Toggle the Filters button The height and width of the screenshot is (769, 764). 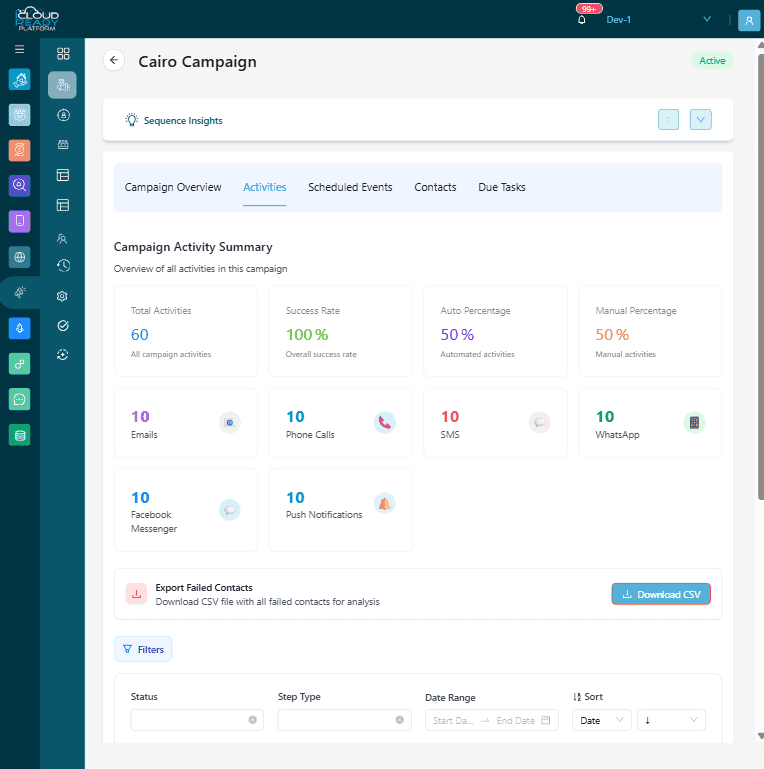tap(143, 649)
